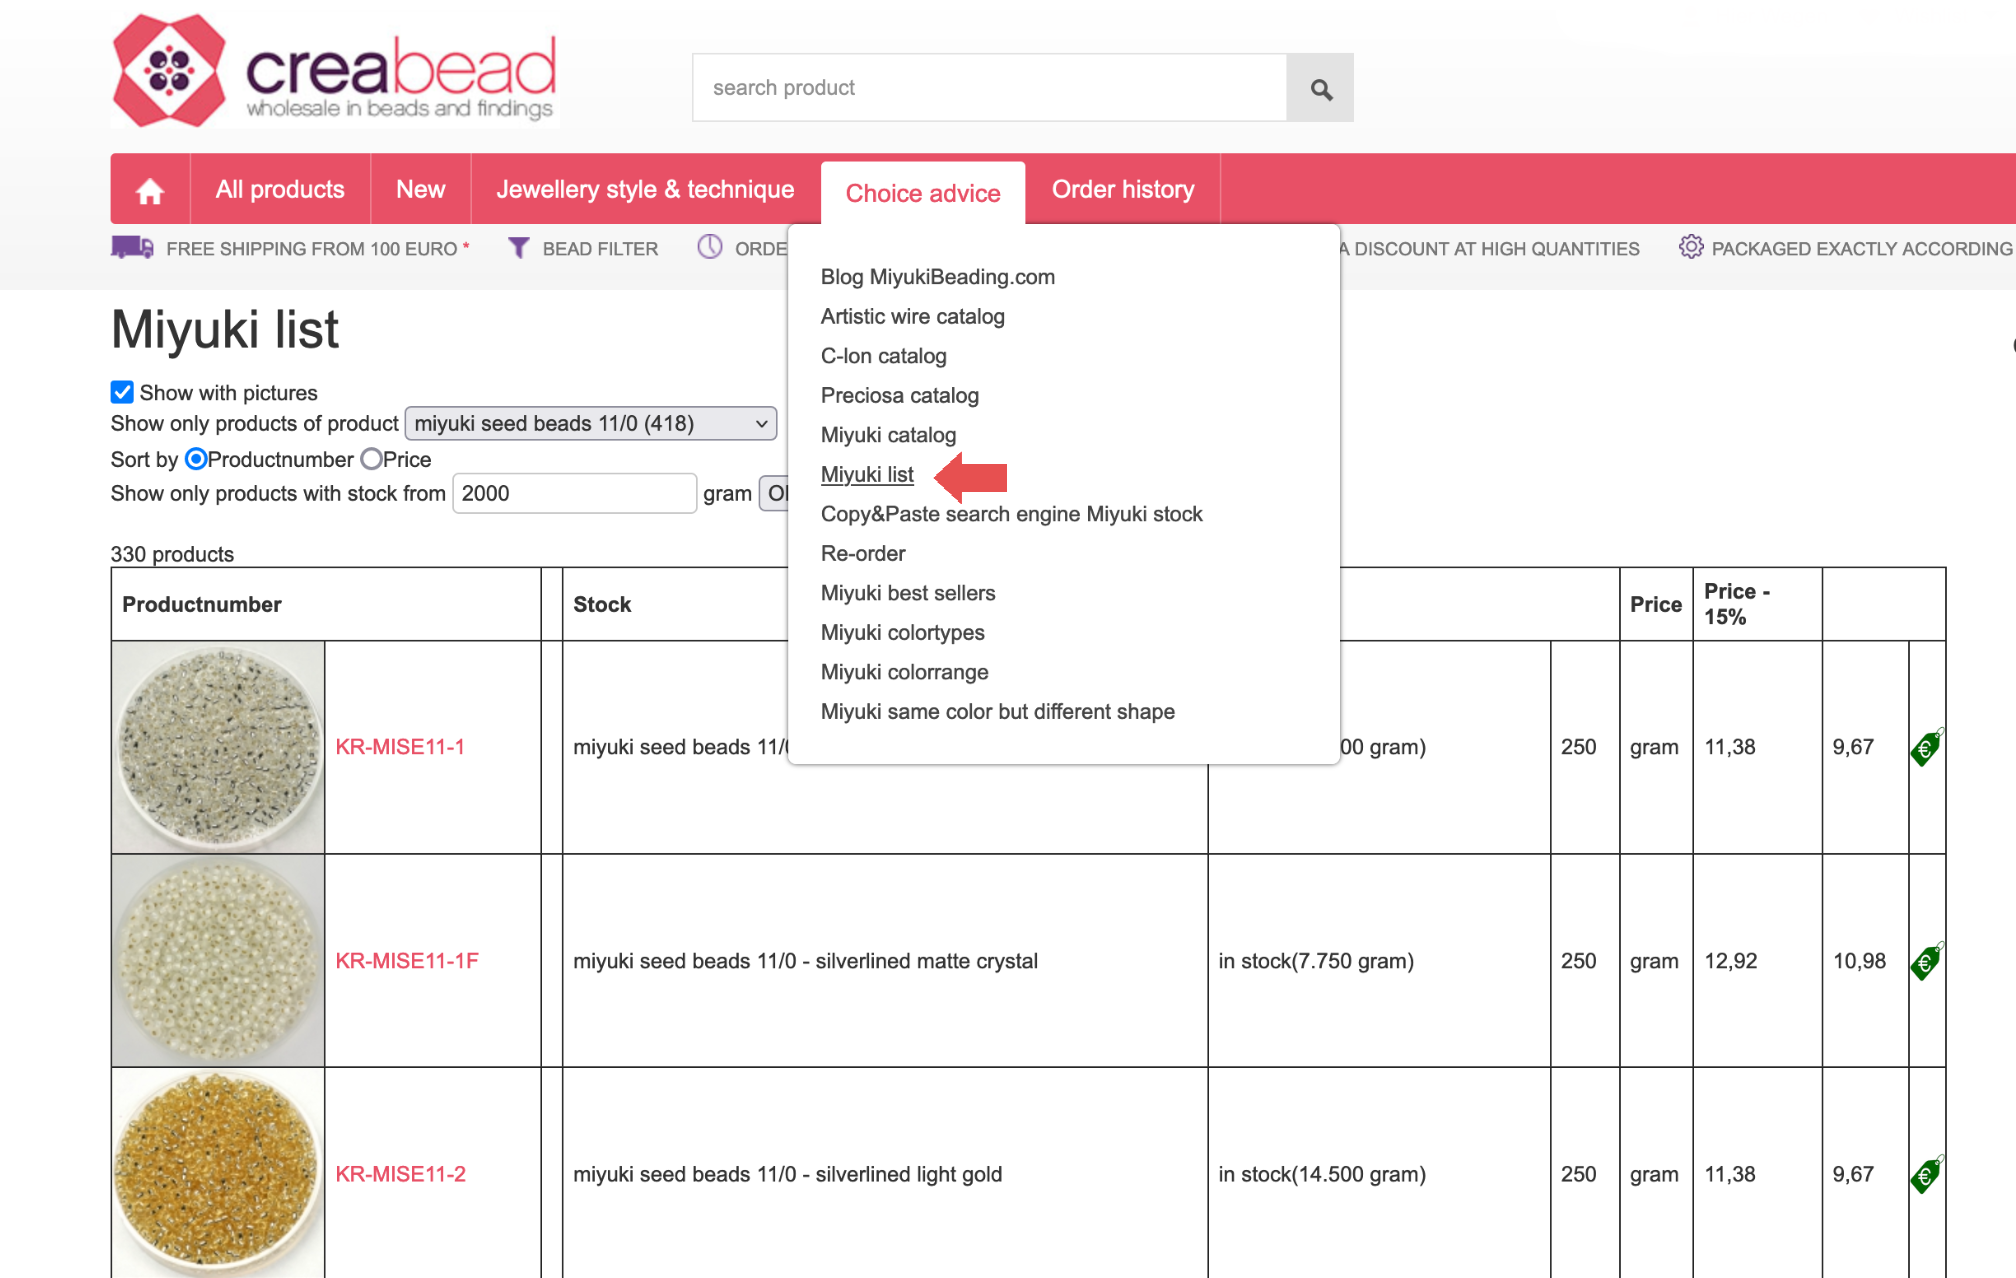Select Miyuki best sellers menu entry
The image size is (2016, 1278).
[907, 593]
